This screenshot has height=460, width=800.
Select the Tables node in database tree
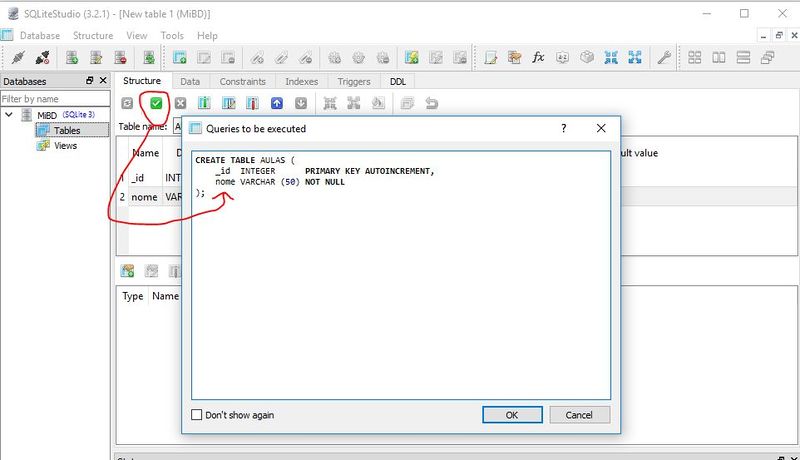67,131
